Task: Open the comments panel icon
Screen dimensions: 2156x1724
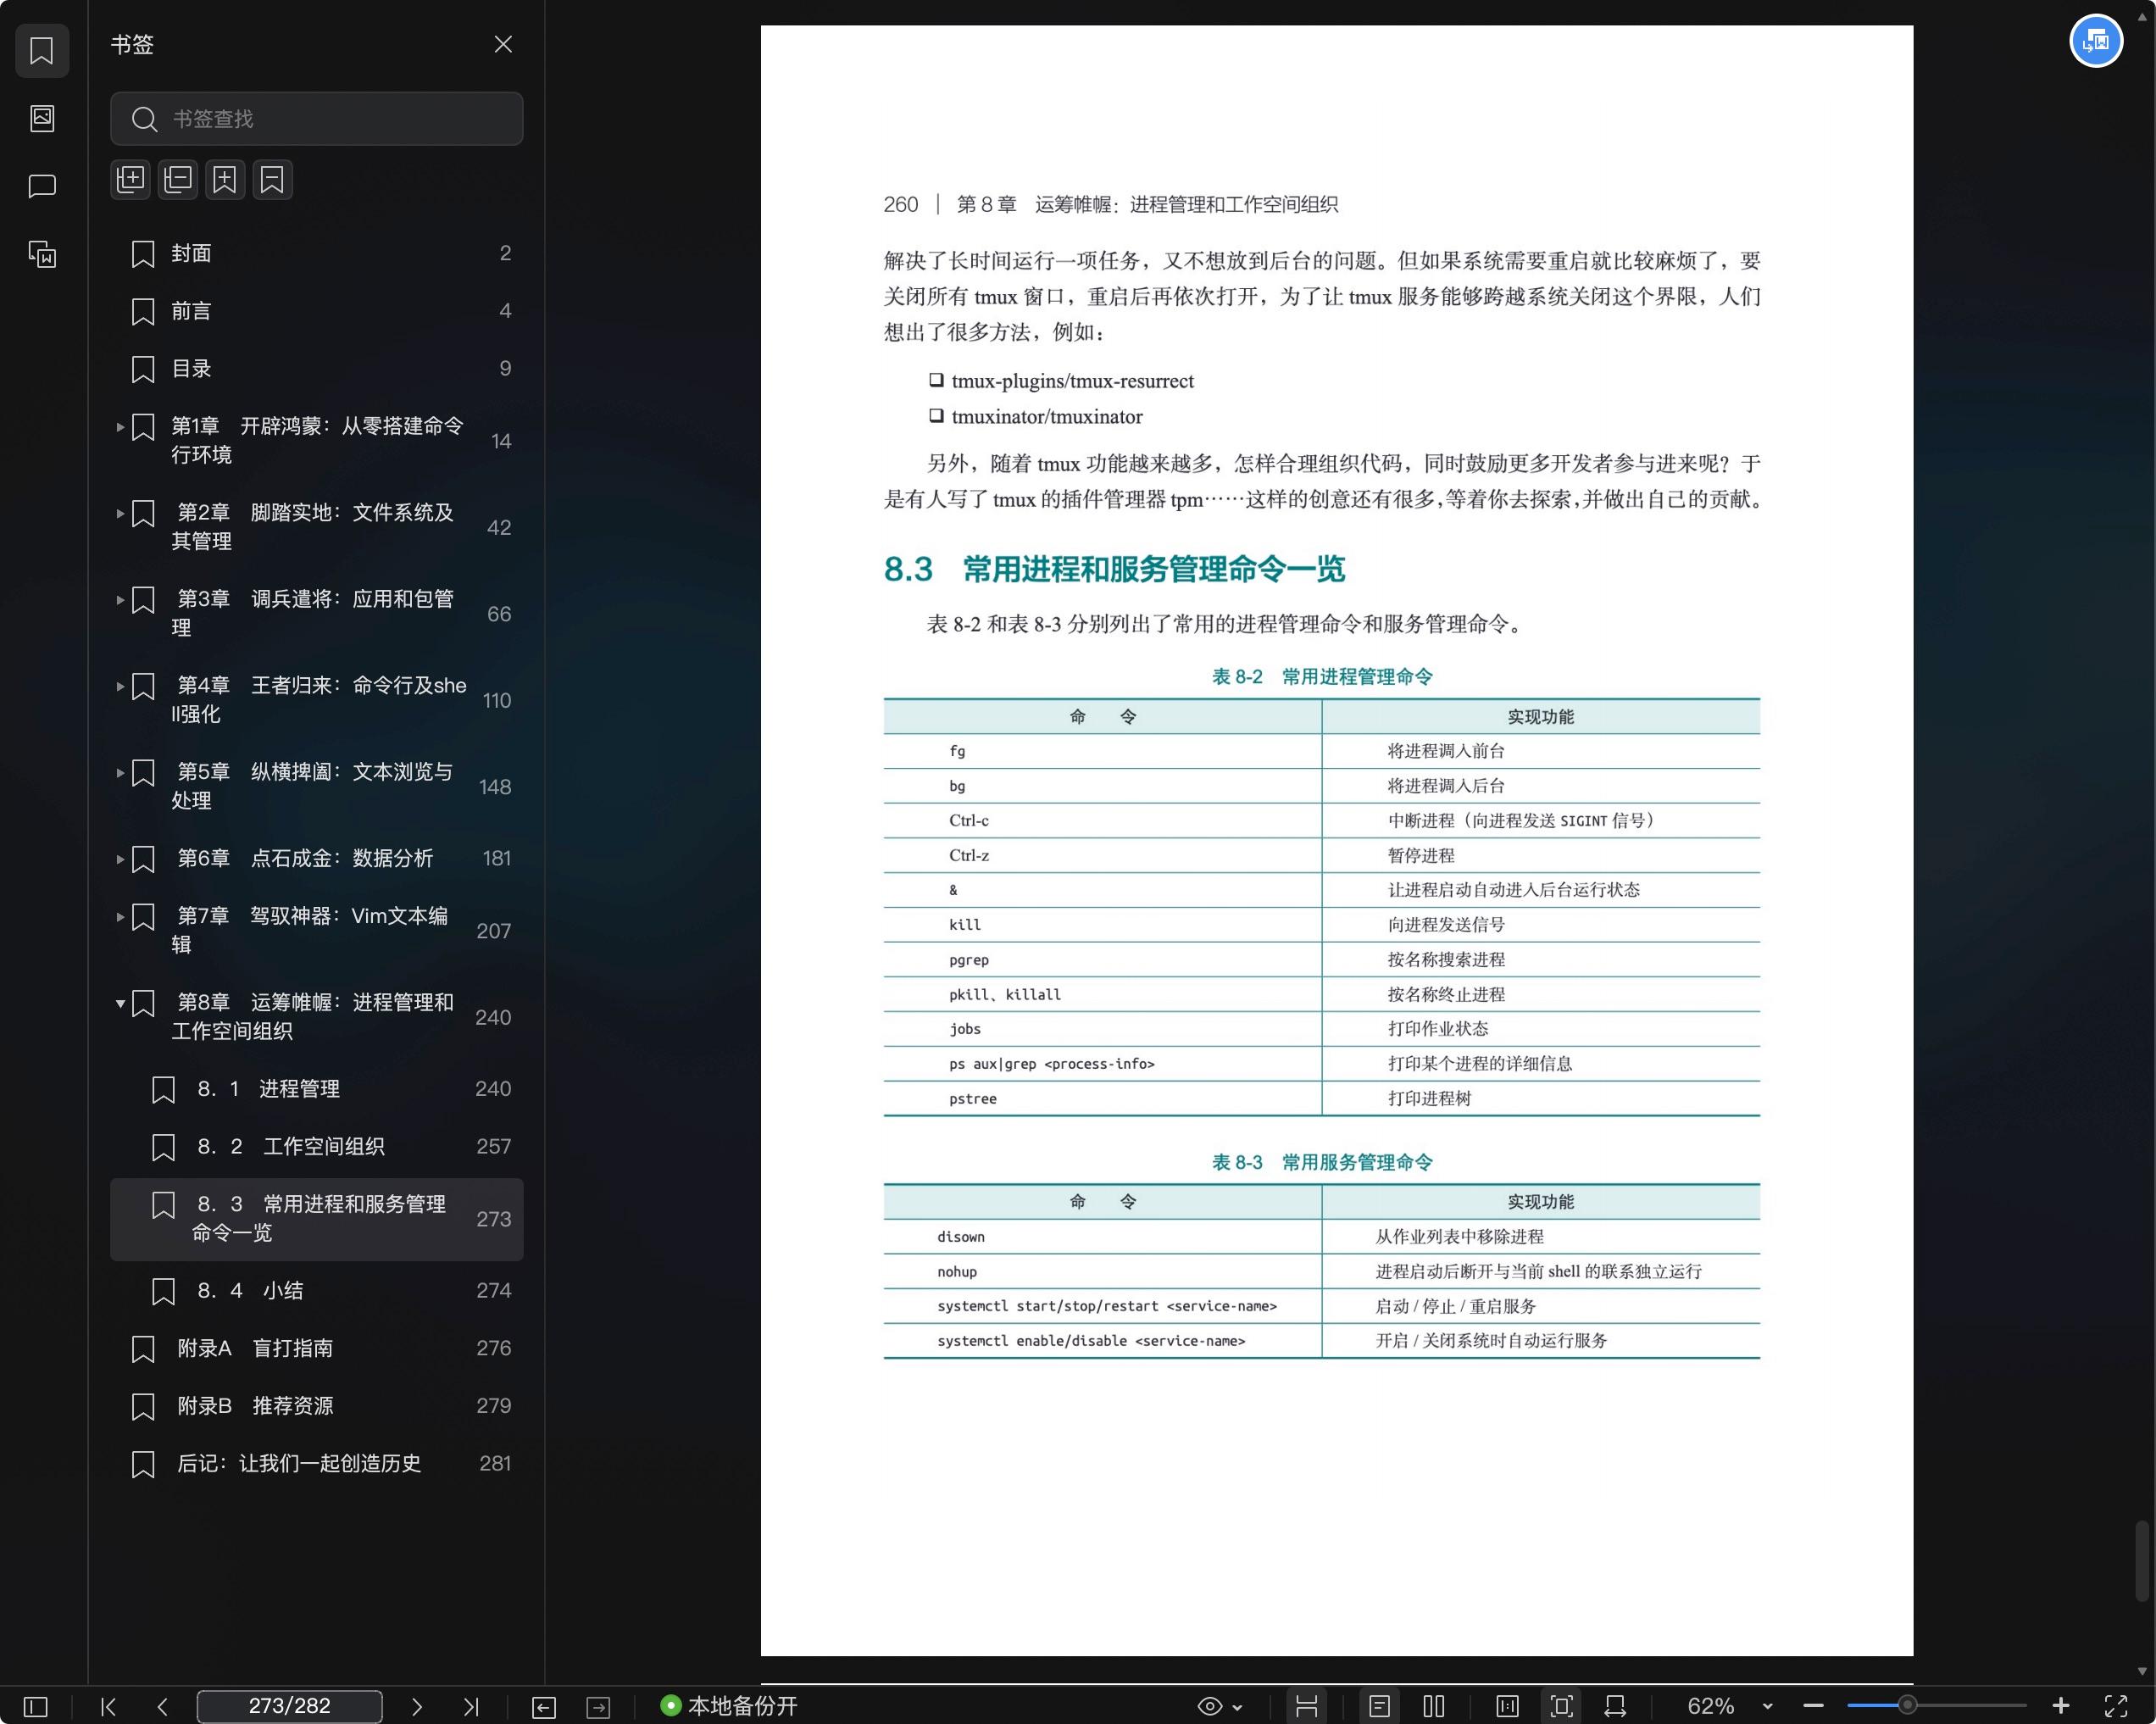Action: 42,186
